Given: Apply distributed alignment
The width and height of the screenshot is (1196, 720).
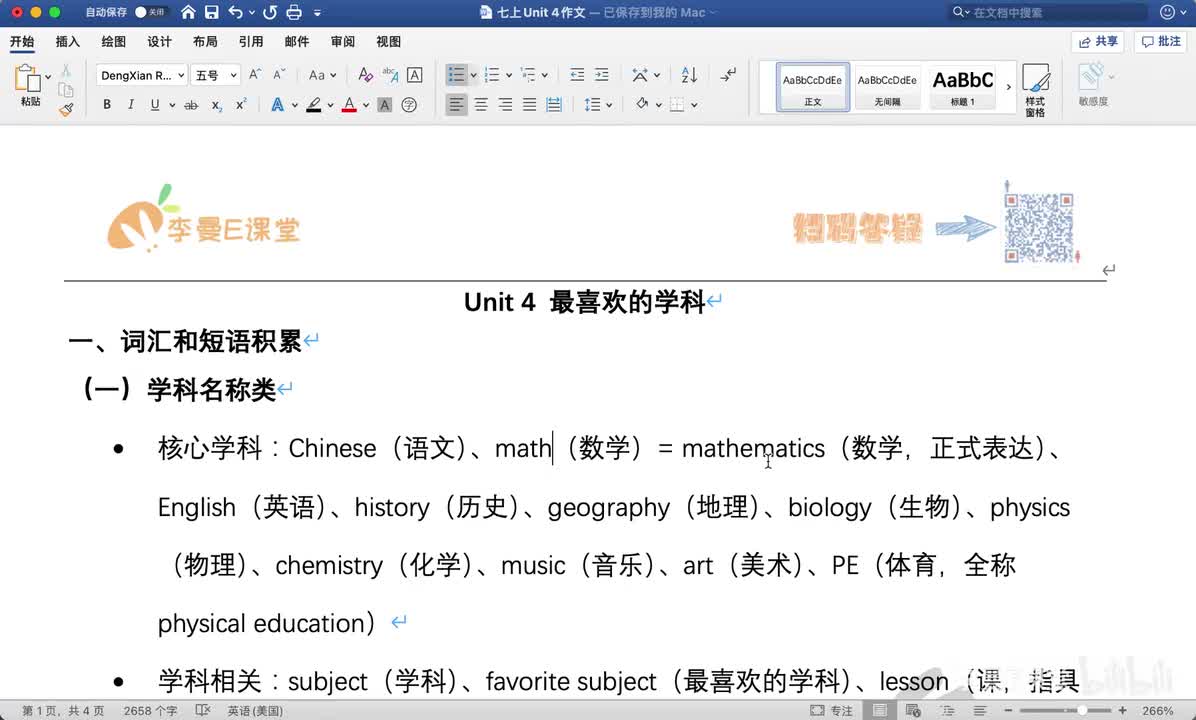Looking at the screenshot, I should click(554, 104).
